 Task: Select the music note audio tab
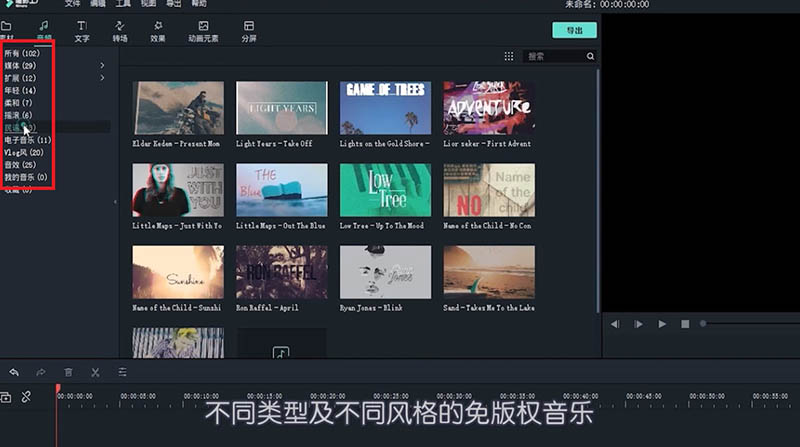(x=44, y=30)
